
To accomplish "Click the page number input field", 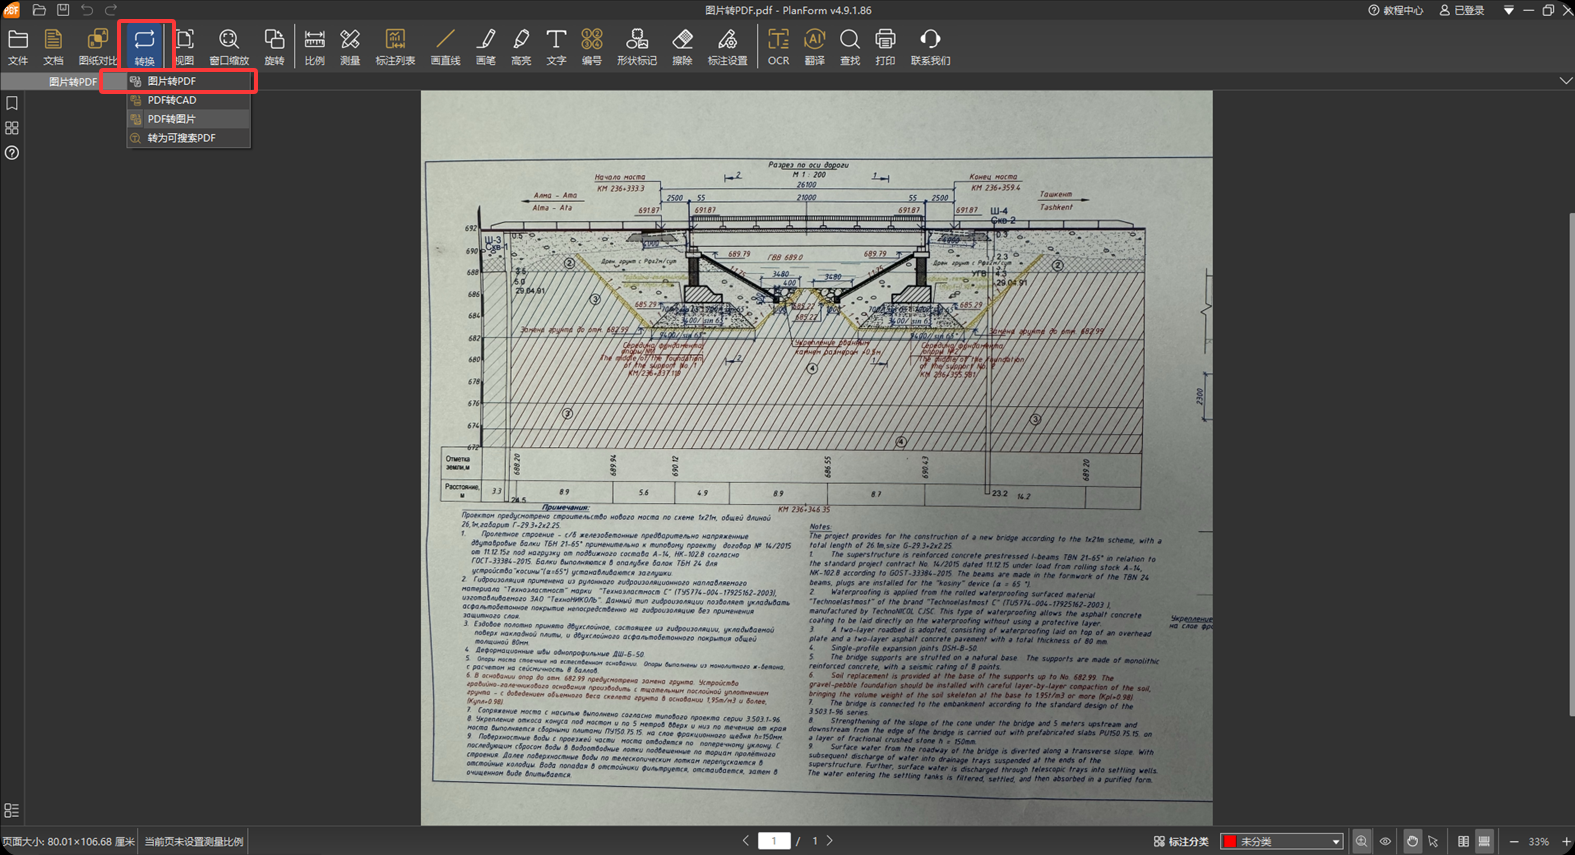I will [774, 841].
